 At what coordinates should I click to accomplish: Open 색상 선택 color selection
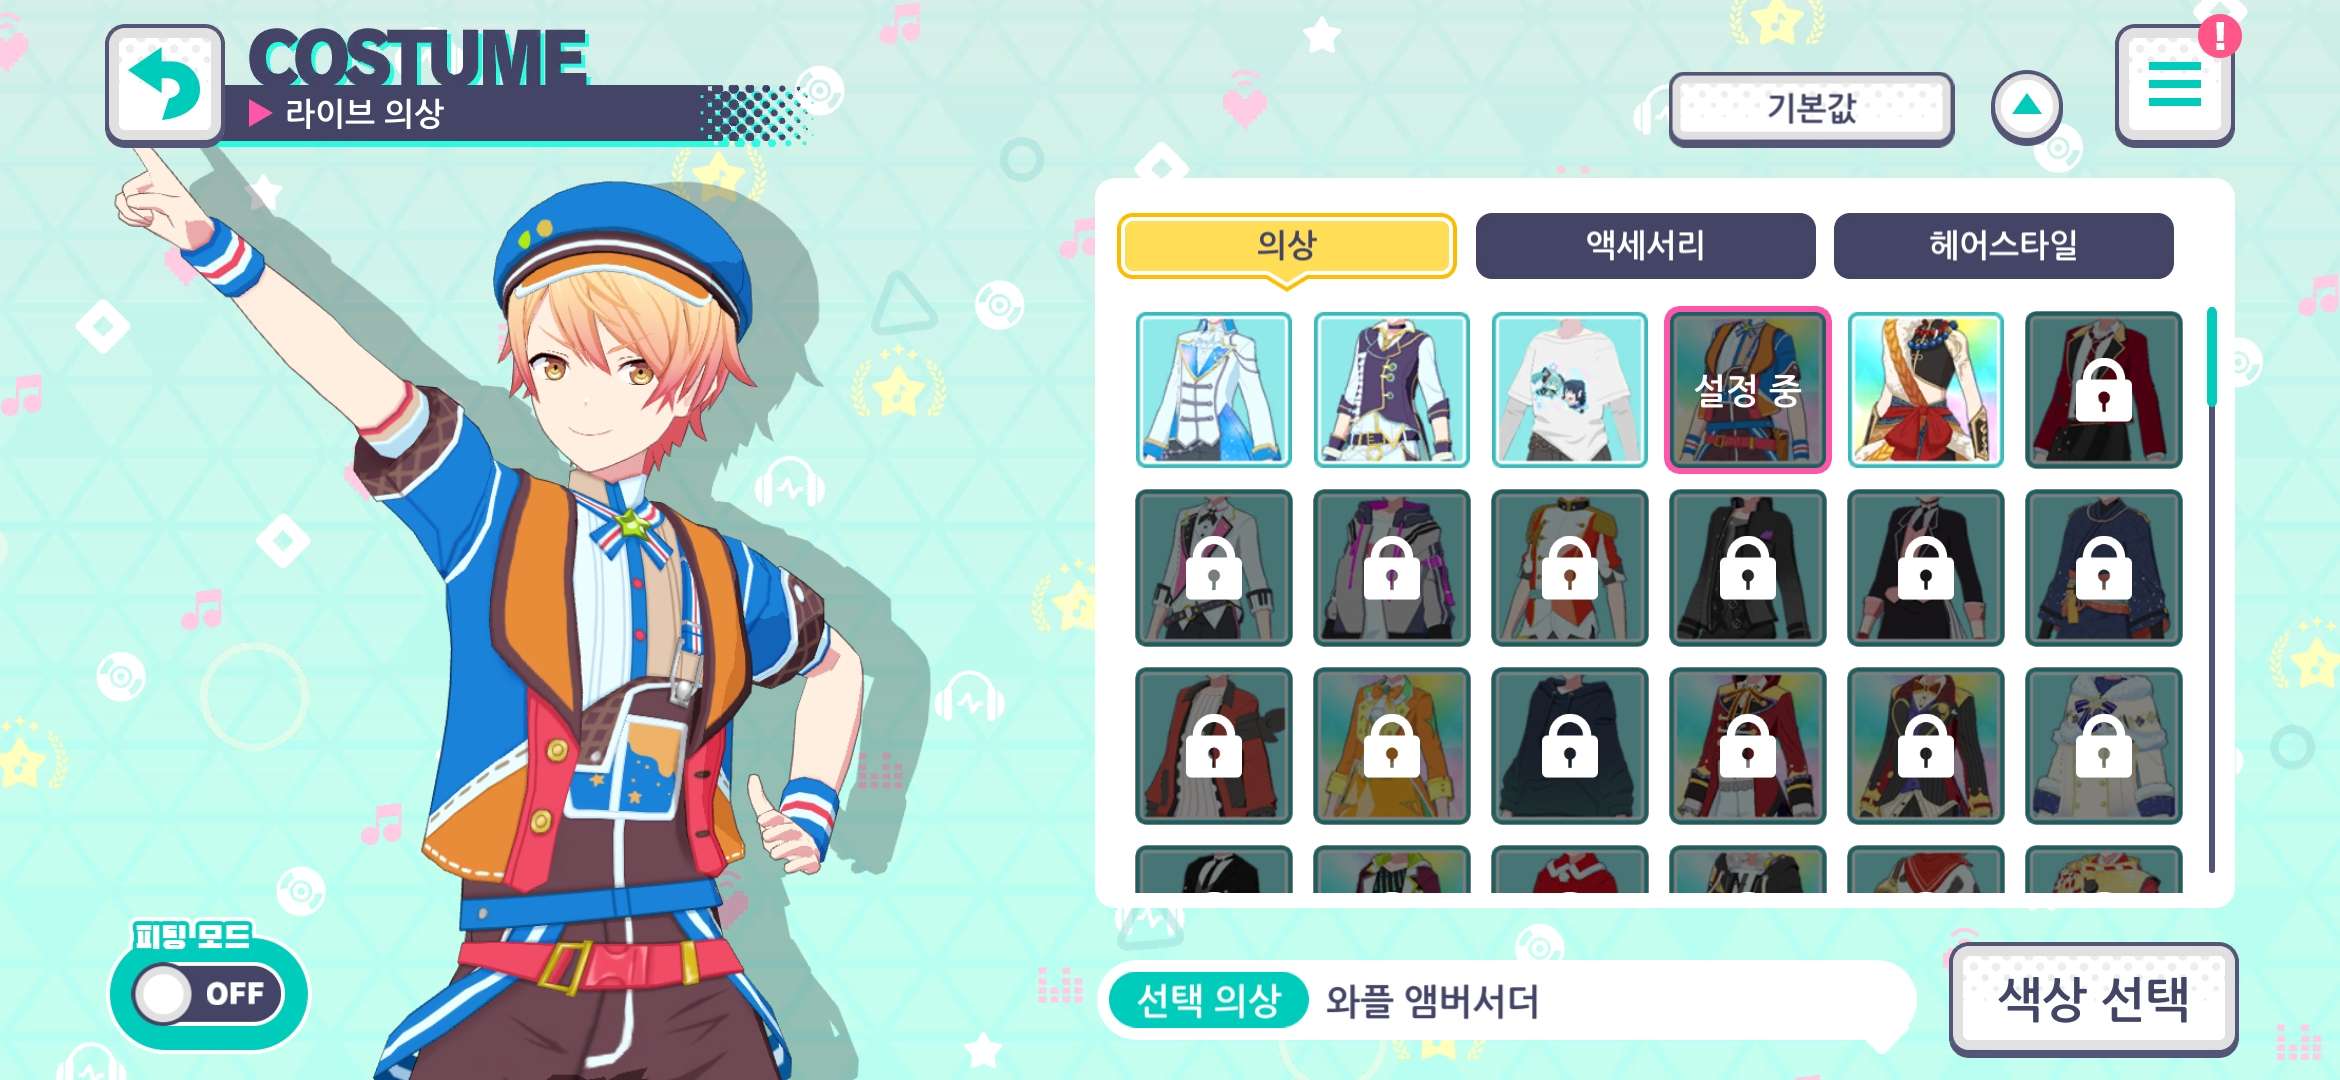click(x=2093, y=998)
